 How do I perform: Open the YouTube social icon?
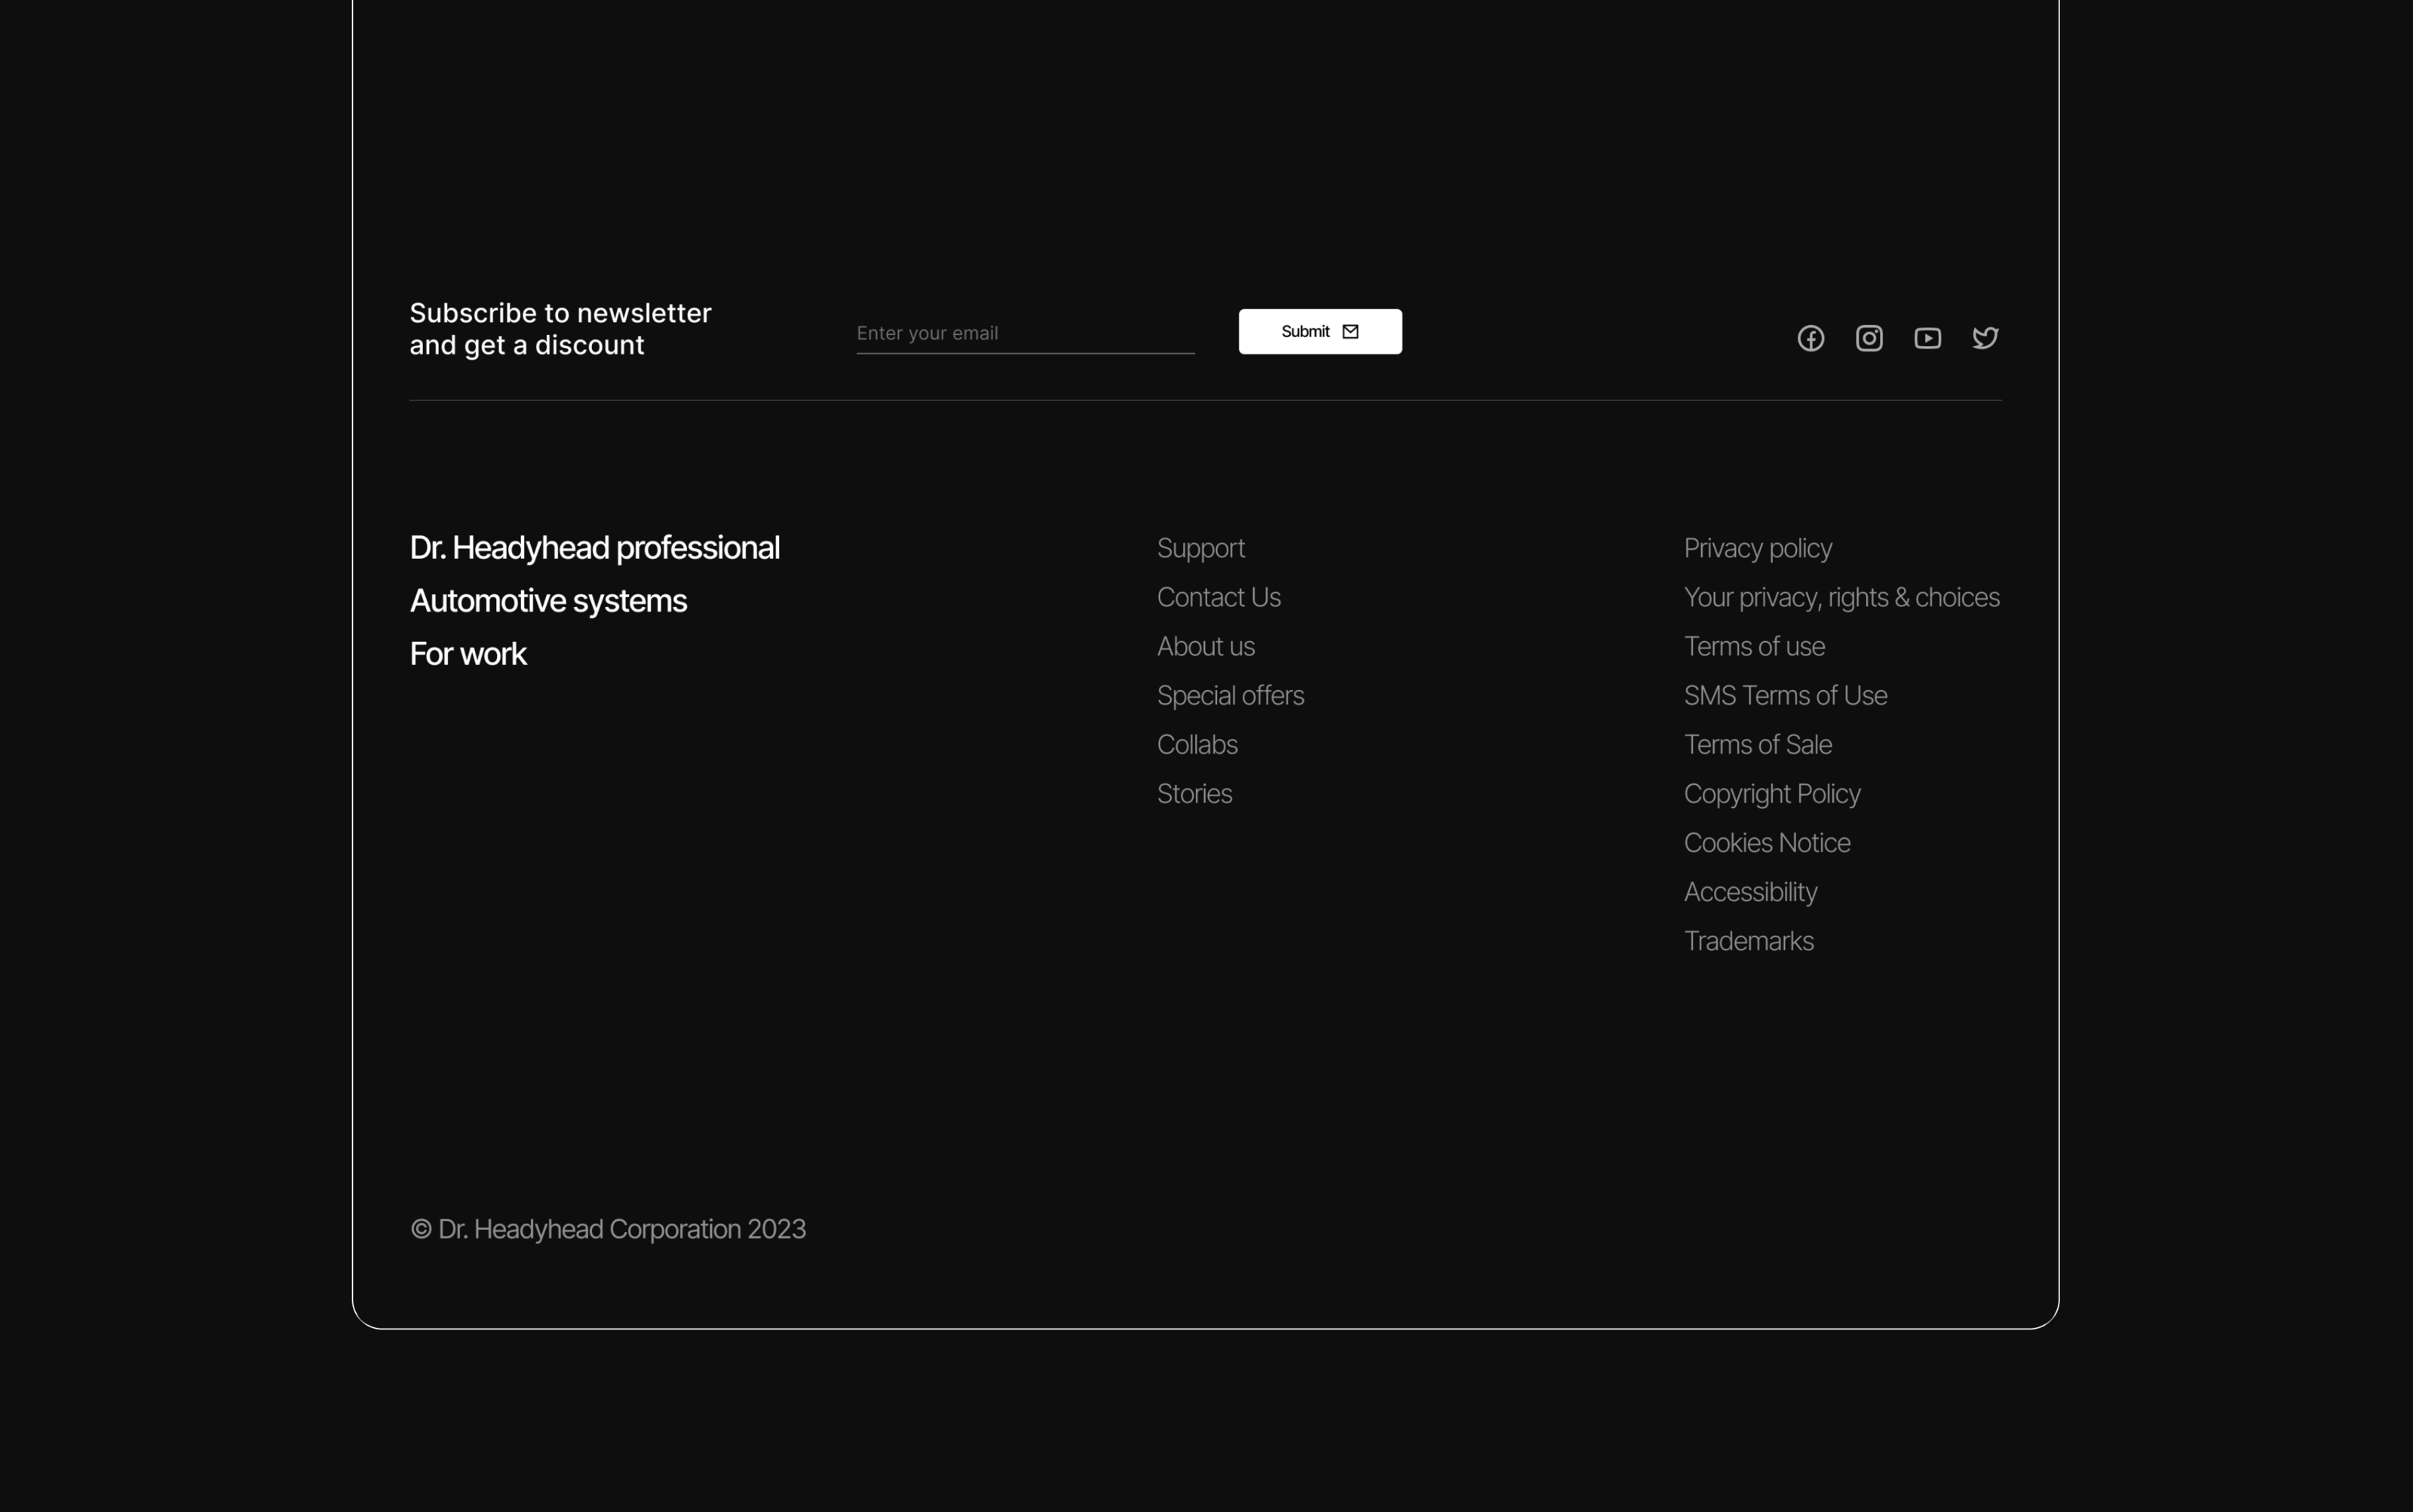(x=1927, y=338)
